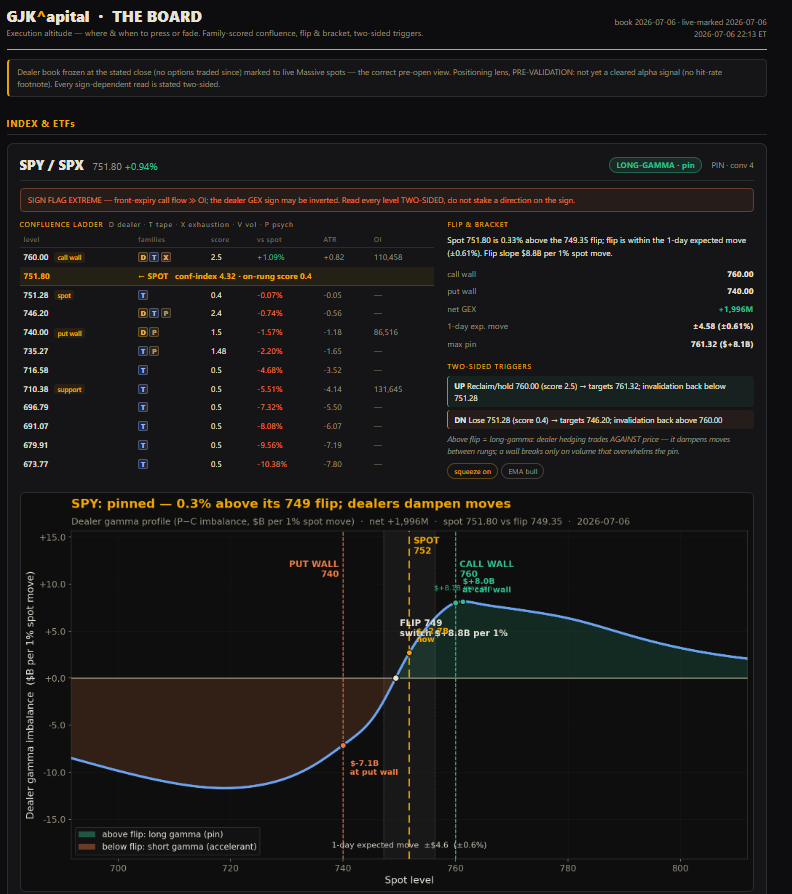Click the T tape badge in the 760.00 row
The image size is (792, 894).
154,257
